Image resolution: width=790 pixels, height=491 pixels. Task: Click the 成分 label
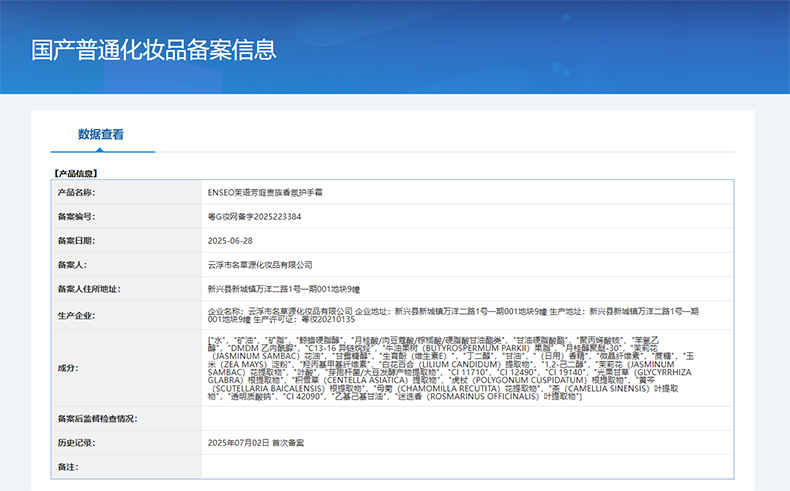click(68, 368)
